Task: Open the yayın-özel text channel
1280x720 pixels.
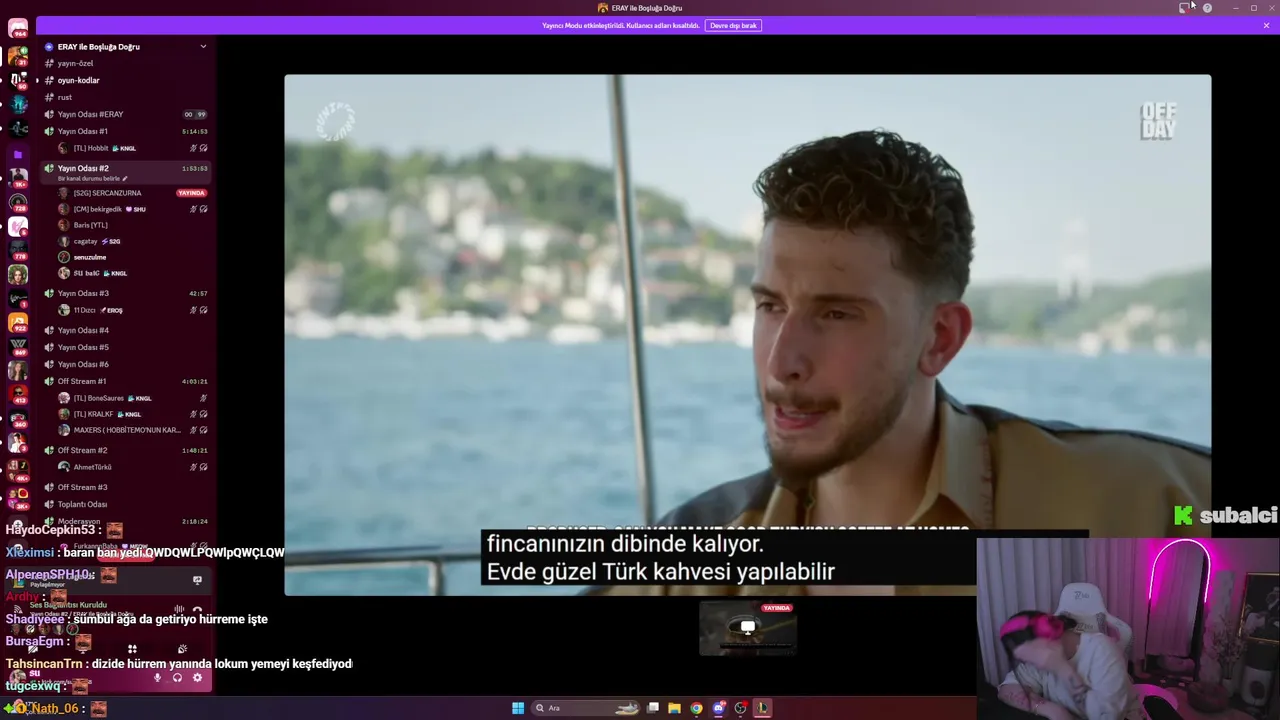Action: click(125, 63)
